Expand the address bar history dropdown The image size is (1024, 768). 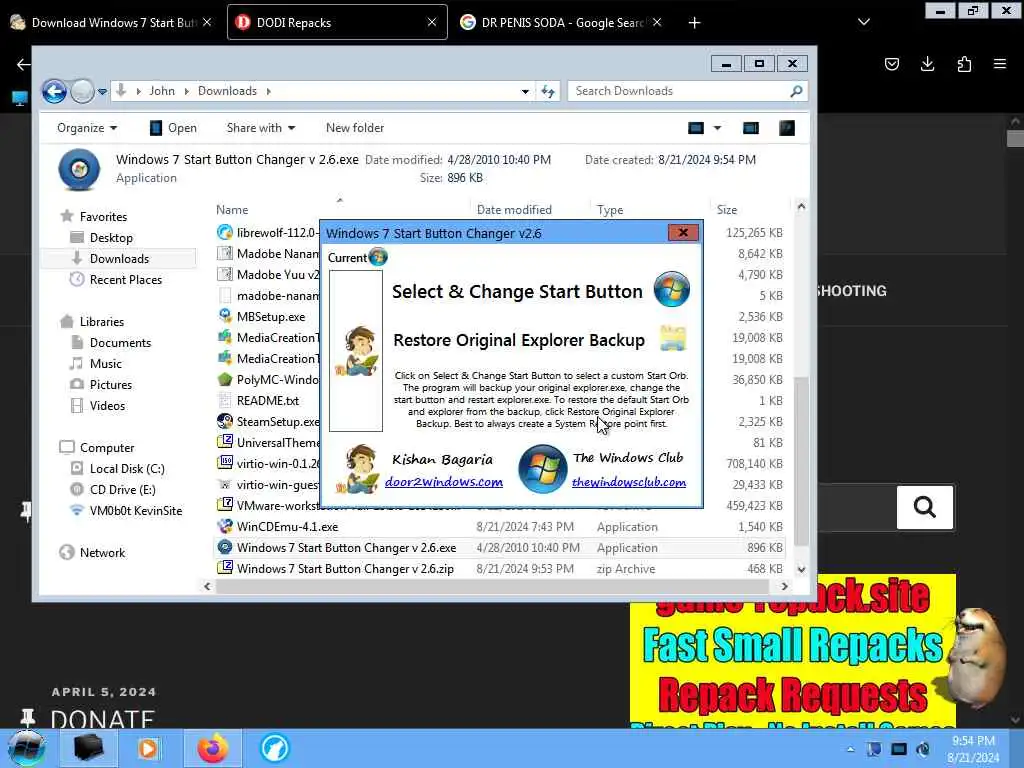[x=525, y=91]
